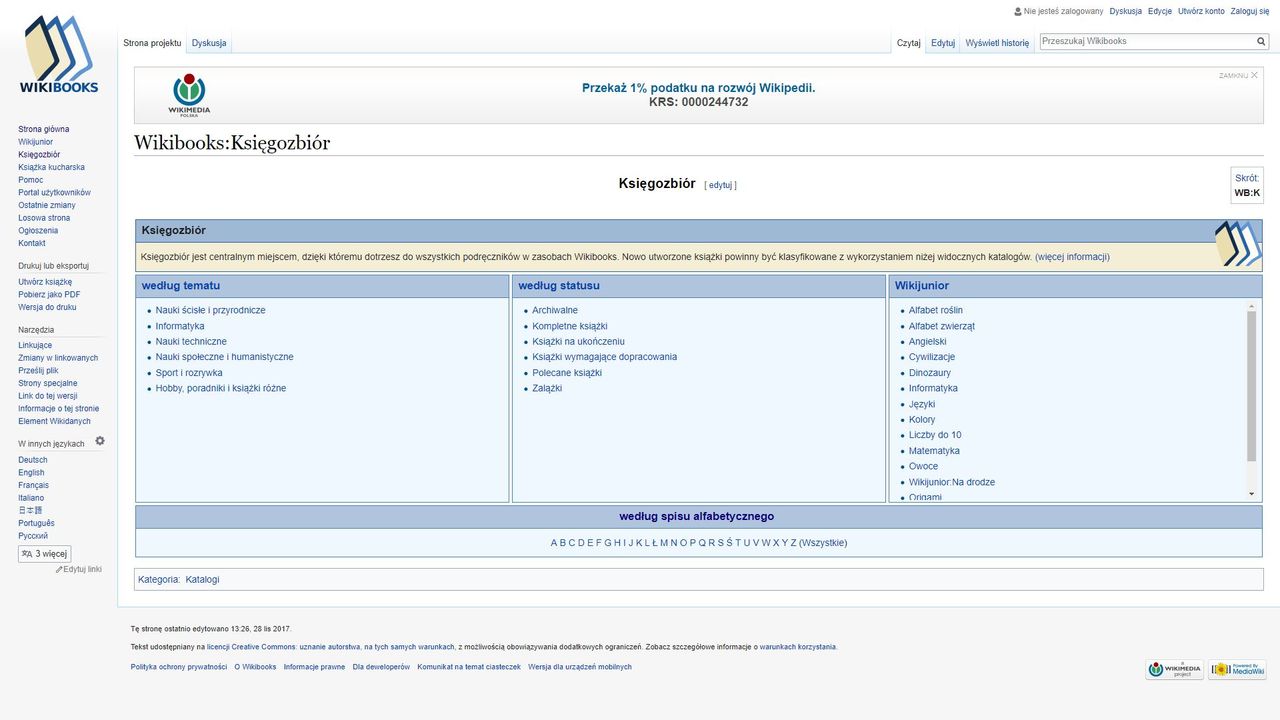Open Liczby do 10 in Wikijunior
Viewport: 1280px width, 720px height.
point(935,435)
